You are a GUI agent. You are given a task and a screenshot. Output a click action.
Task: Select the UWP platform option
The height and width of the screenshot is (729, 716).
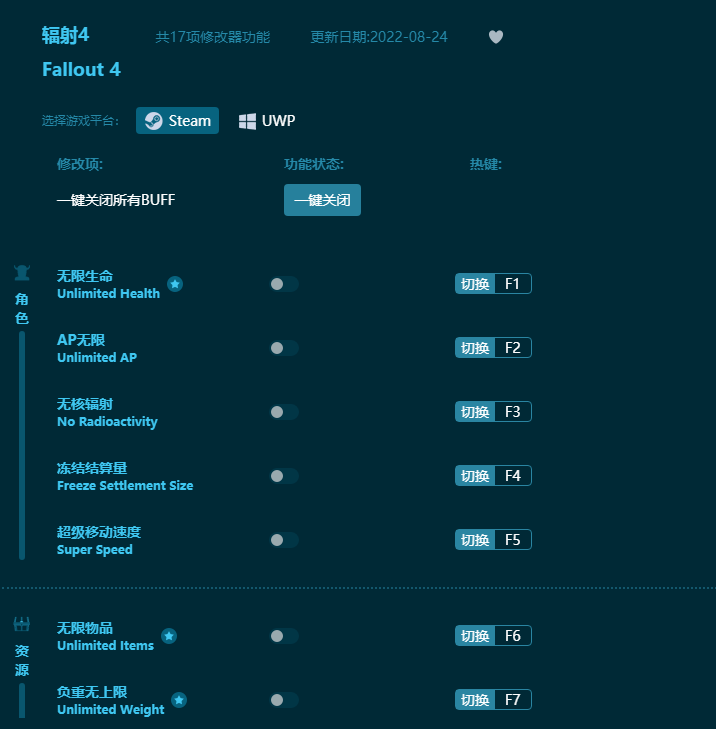click(x=267, y=121)
